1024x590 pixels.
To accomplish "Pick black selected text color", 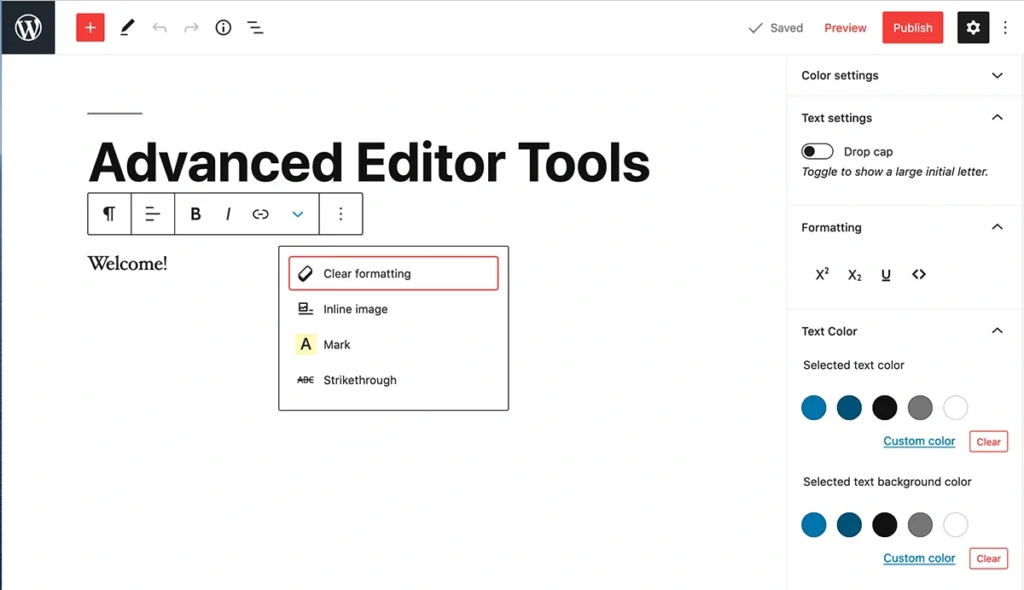I will (x=884, y=408).
